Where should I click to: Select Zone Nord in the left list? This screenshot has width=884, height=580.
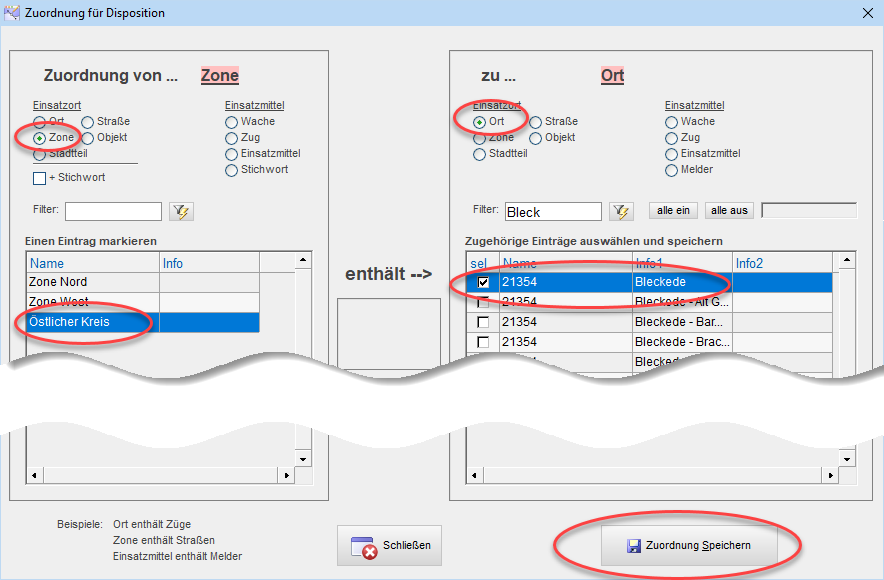(x=58, y=282)
